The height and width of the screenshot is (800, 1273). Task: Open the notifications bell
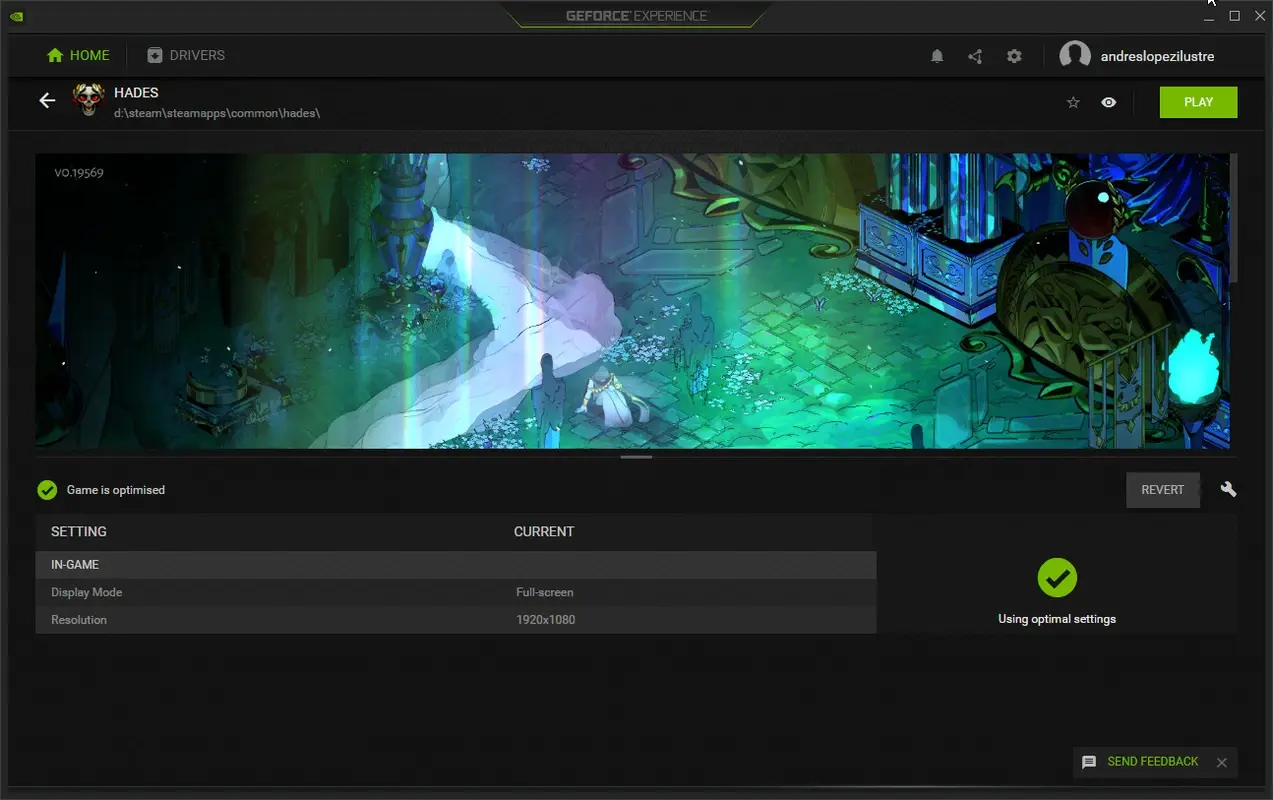point(937,56)
